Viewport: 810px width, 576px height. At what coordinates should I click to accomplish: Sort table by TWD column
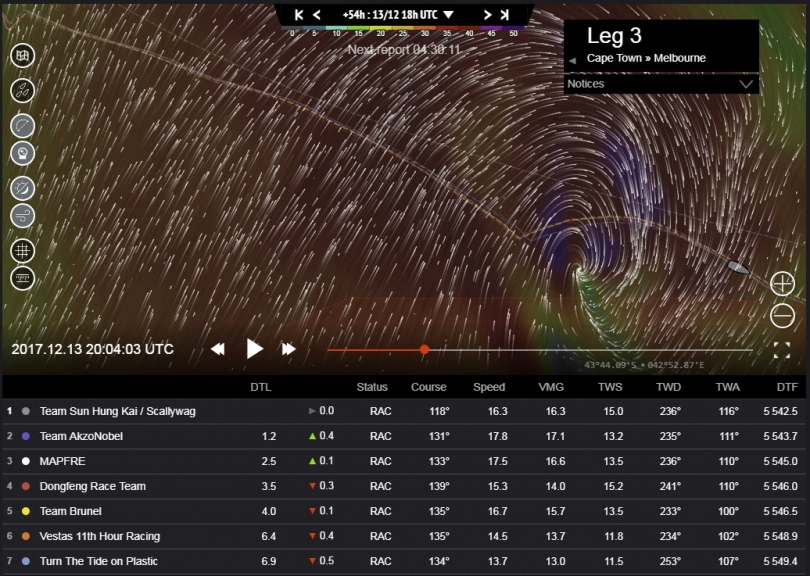pyautogui.click(x=668, y=387)
